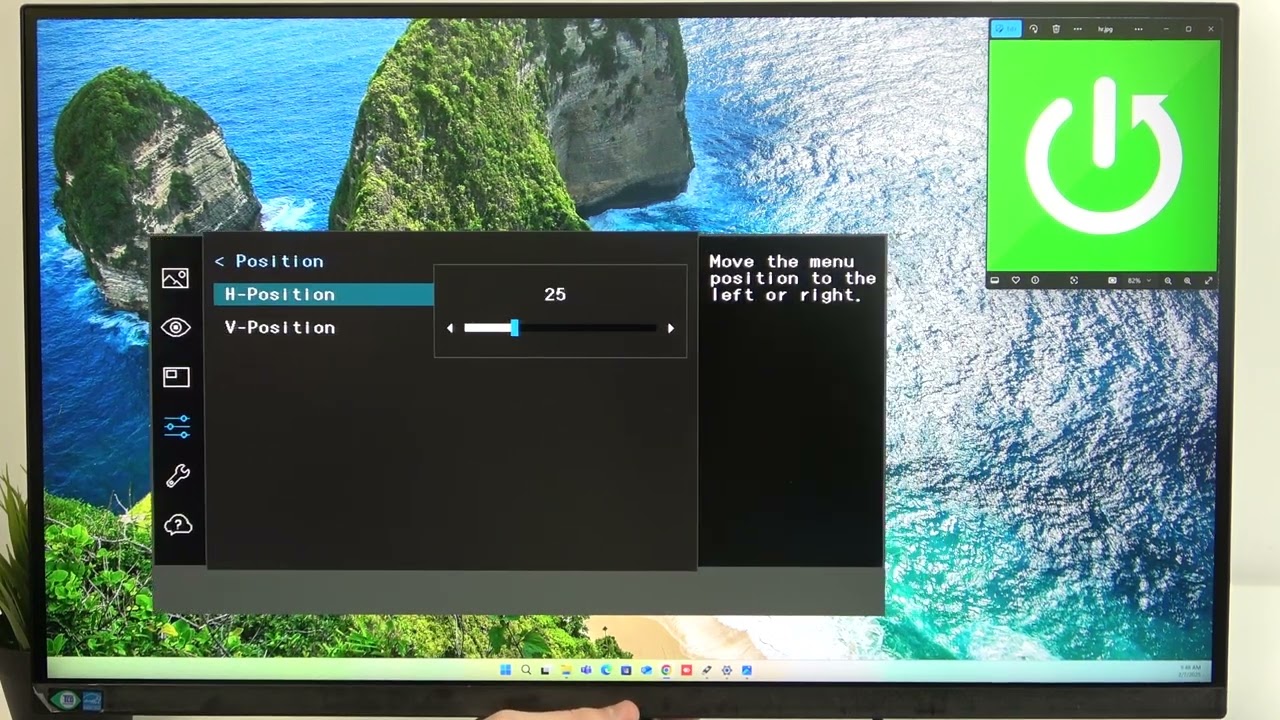Click the fit-to-window icon beside 82%
The image size is (1280, 720).
[x=1112, y=280]
